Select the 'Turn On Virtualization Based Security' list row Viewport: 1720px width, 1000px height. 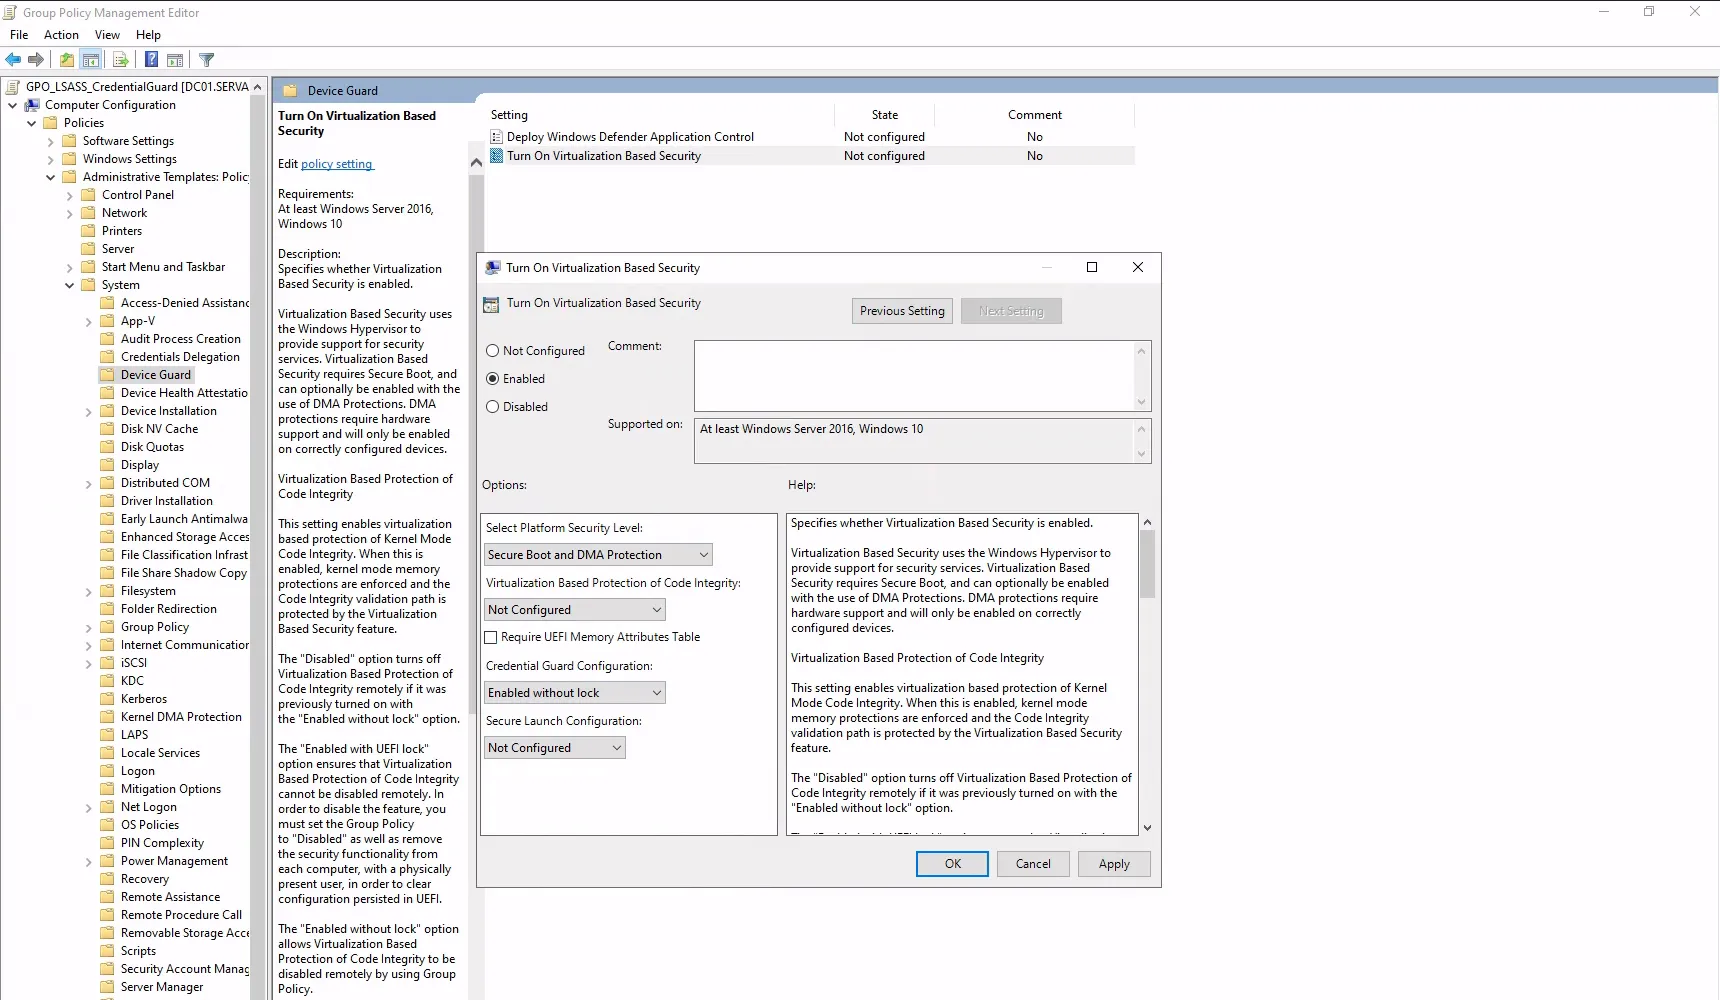point(811,156)
